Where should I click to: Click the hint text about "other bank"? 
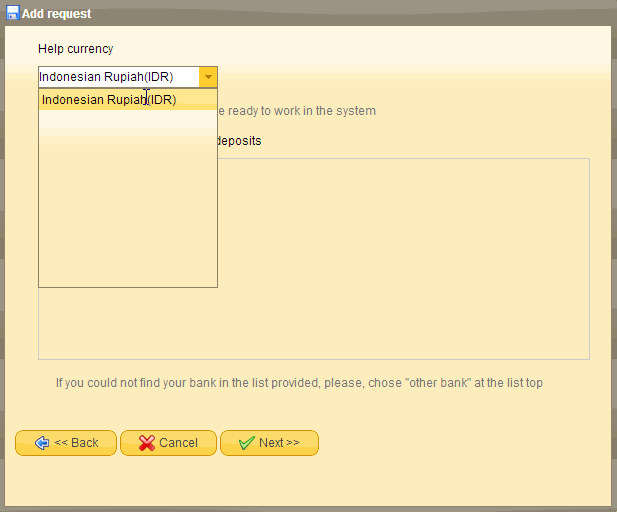click(299, 383)
